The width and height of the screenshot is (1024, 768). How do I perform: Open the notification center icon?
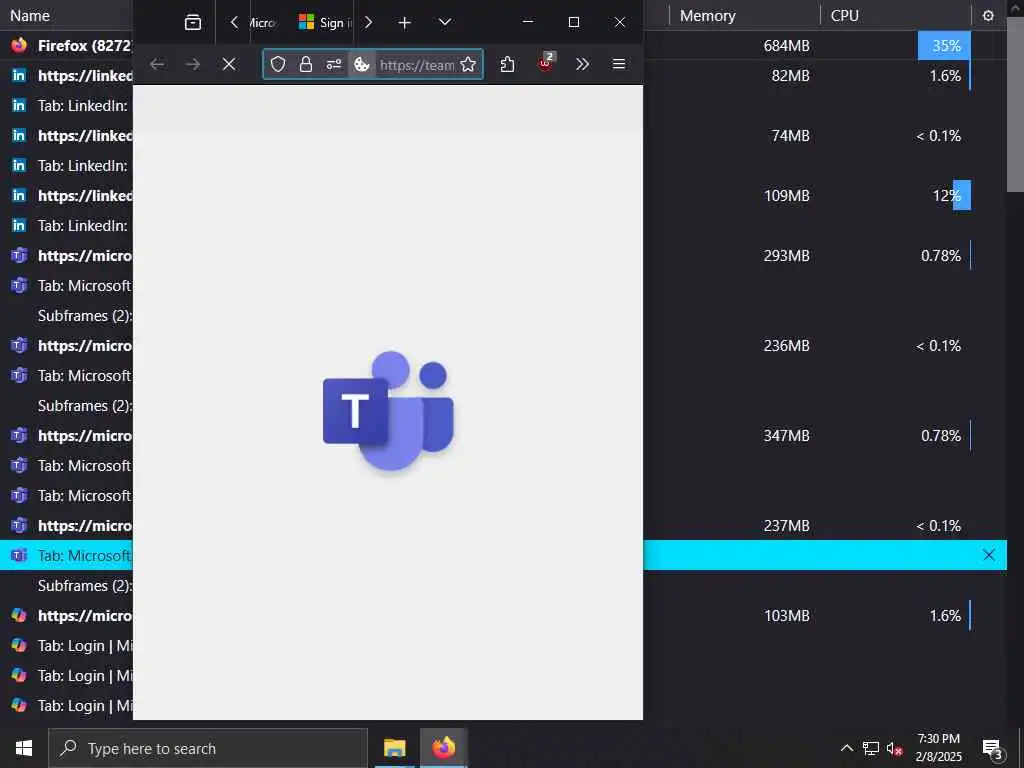point(993,750)
